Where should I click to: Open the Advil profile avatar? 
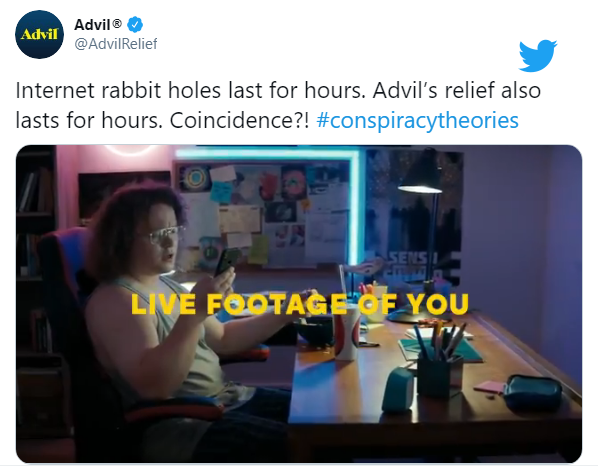click(x=39, y=34)
